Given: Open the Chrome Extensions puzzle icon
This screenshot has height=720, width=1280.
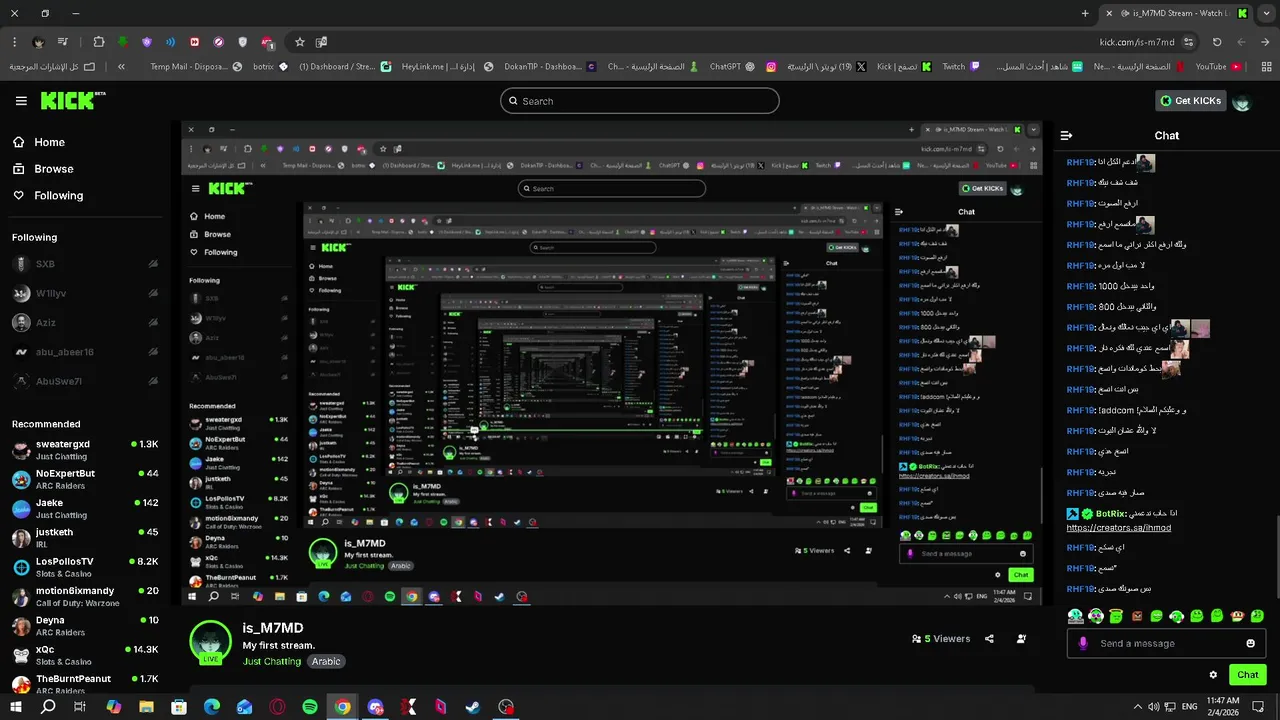Looking at the screenshot, I should [x=98, y=42].
